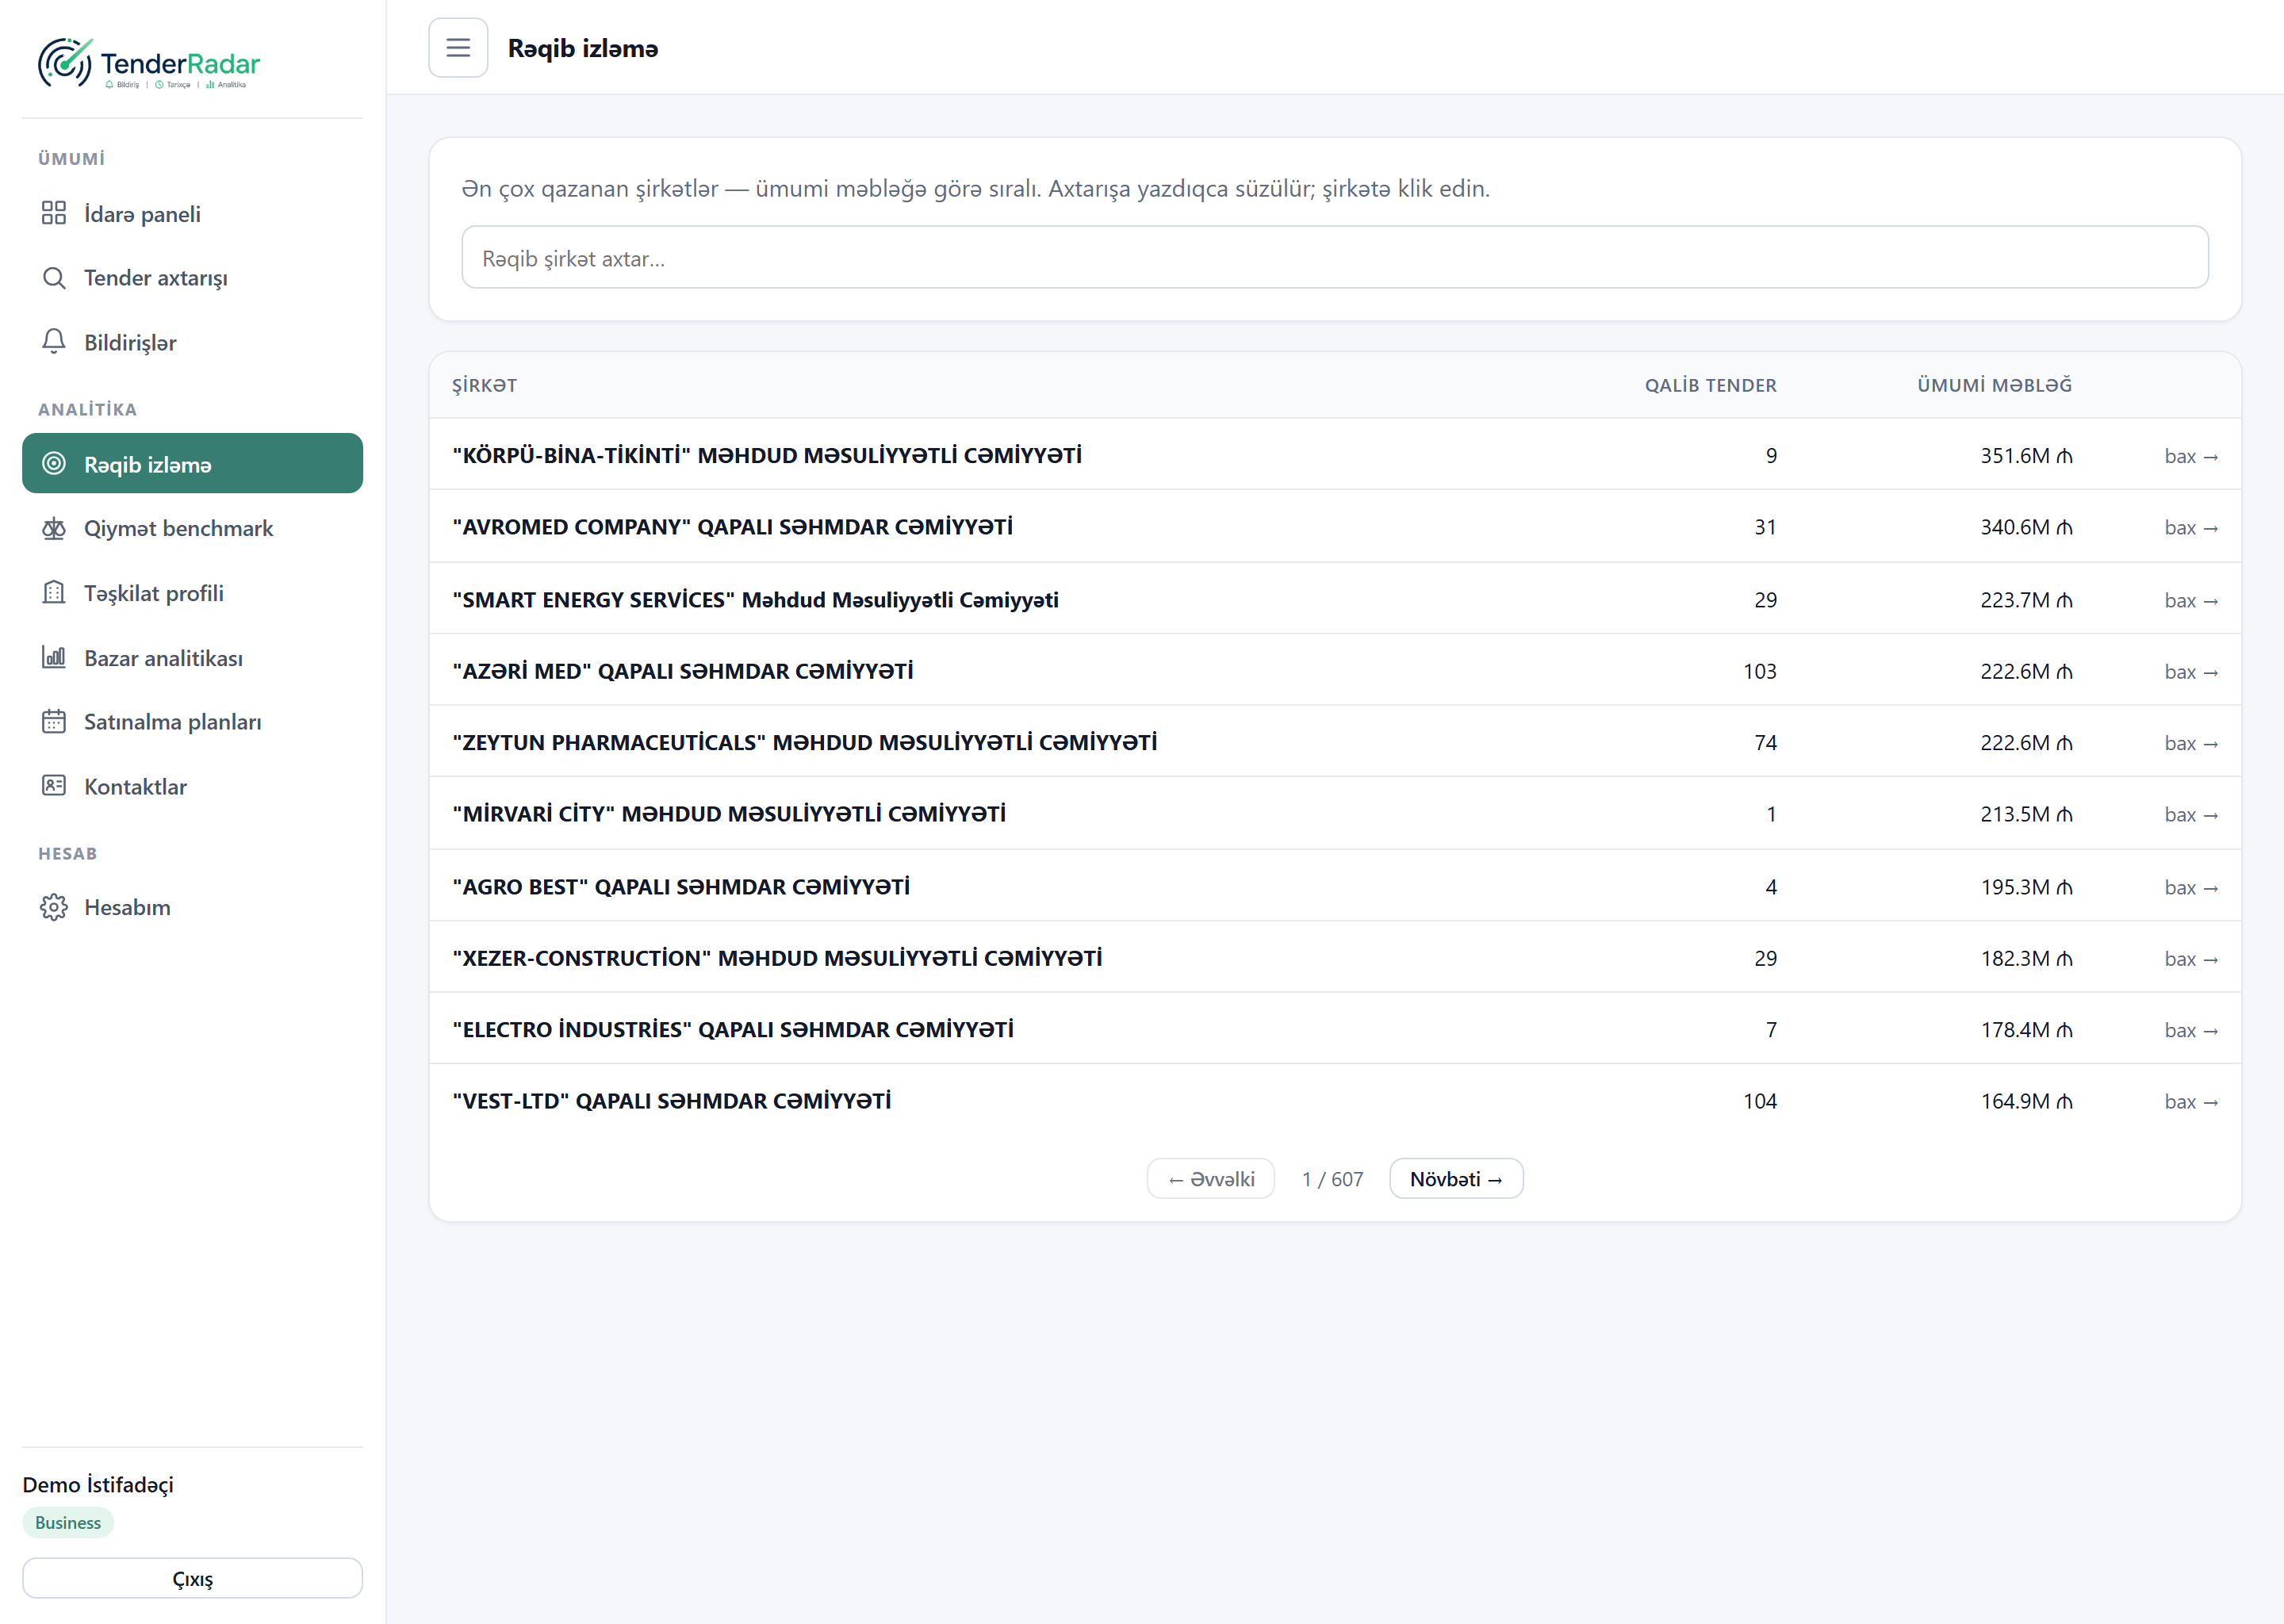
Task: View AGRO BEST details via bax
Action: coord(2191,887)
